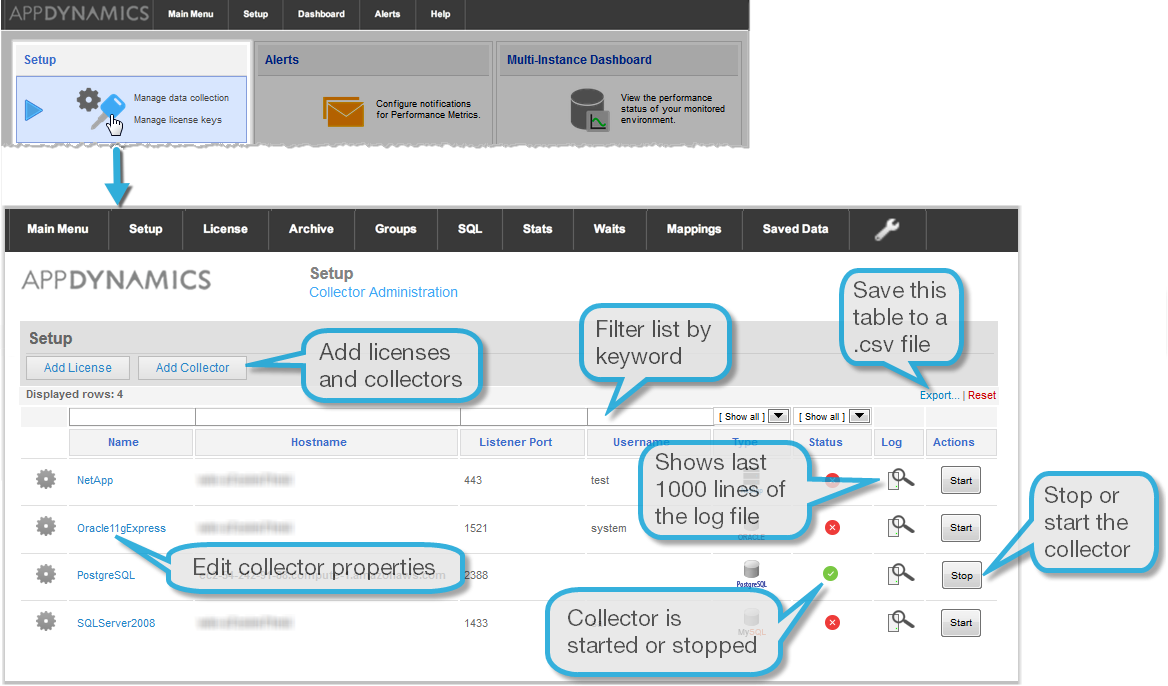1168x686 pixels.
Task: Open NetApp collector settings gear icon
Action: [x=46, y=479]
